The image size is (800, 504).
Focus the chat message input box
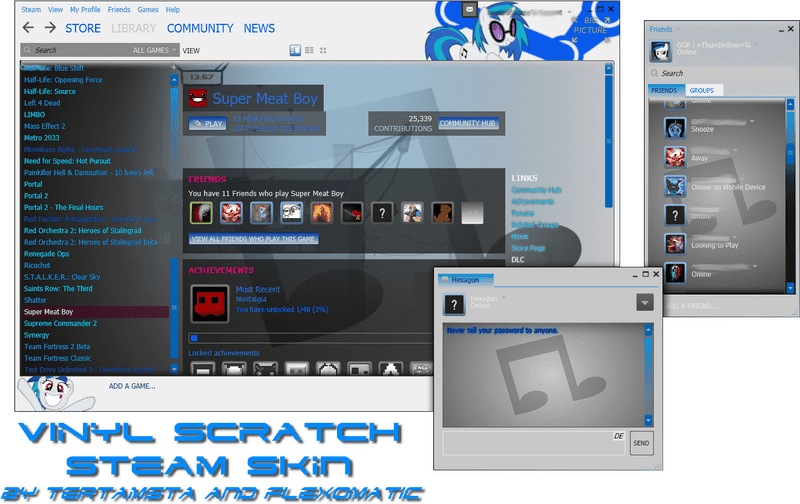click(x=534, y=443)
